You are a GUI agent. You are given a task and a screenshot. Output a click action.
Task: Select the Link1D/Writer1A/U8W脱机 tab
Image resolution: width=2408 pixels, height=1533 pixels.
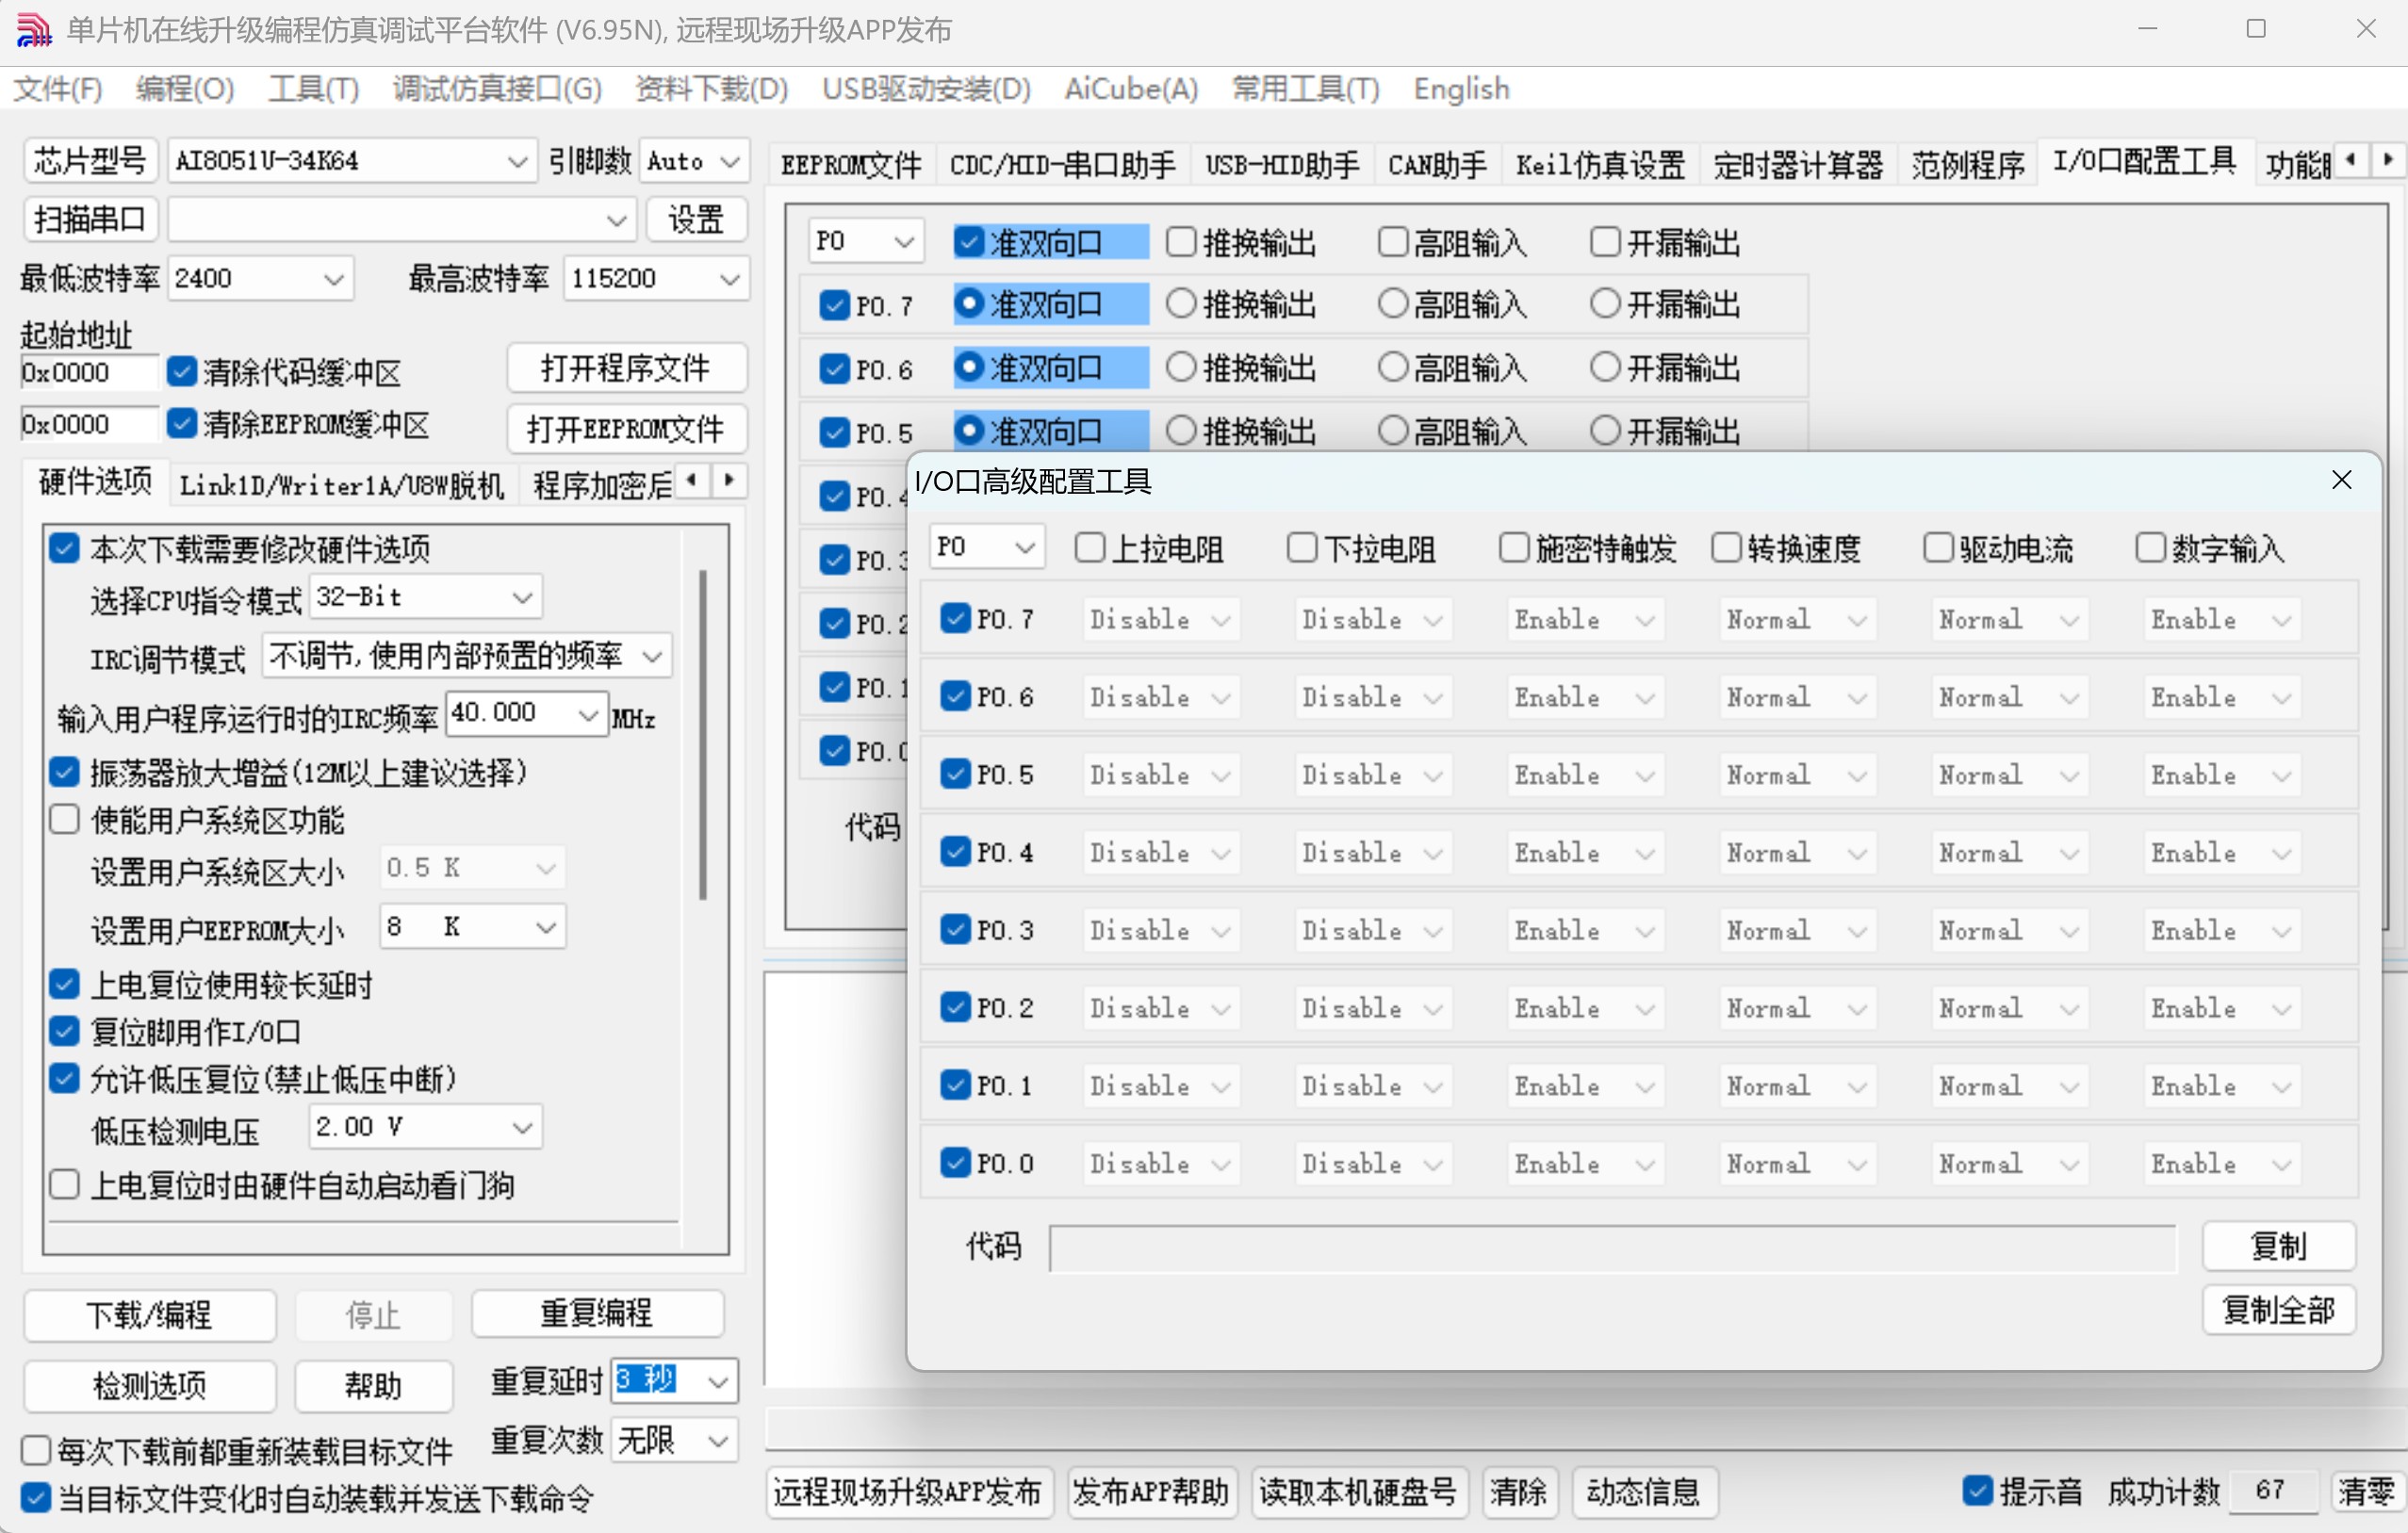(x=342, y=485)
